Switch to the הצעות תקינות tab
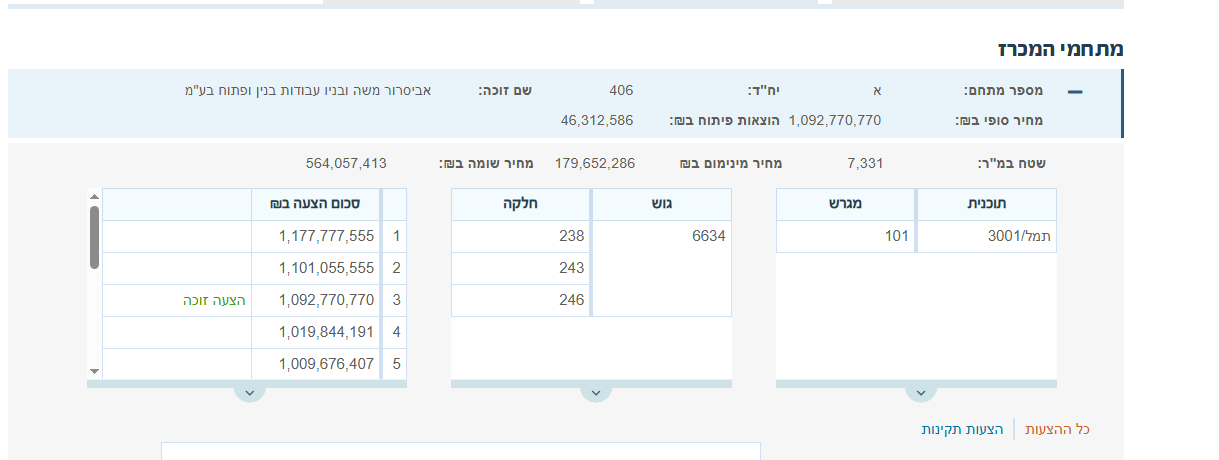The image size is (1219, 460). pos(962,429)
